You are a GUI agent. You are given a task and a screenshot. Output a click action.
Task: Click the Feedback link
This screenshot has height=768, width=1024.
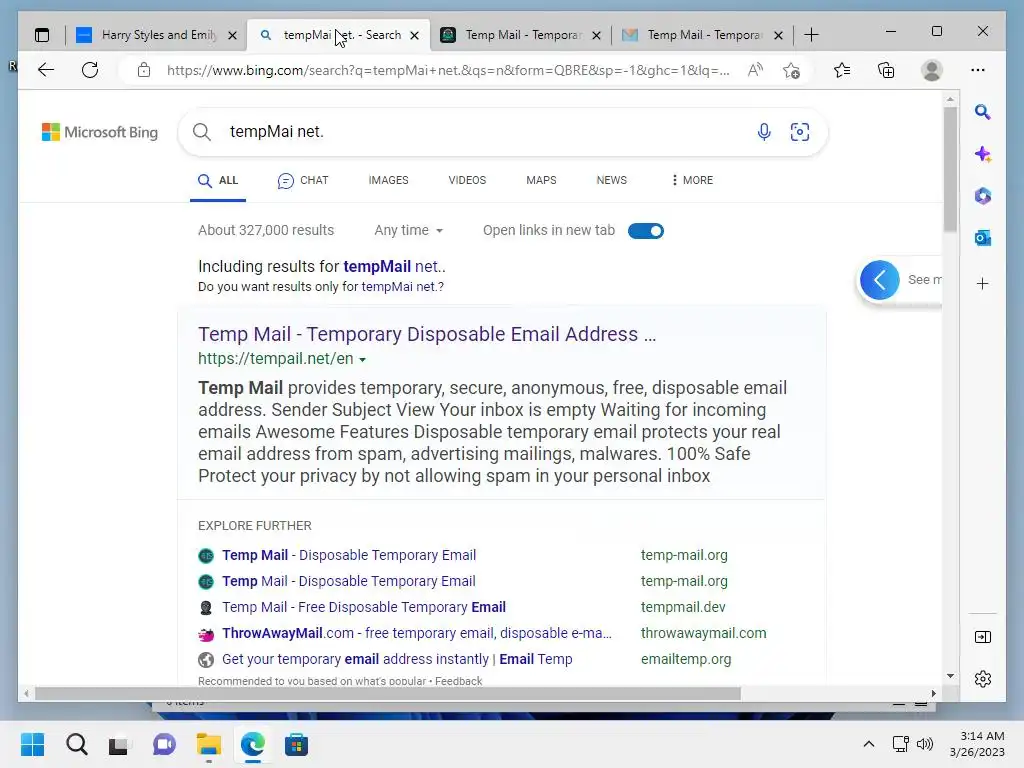pyautogui.click(x=458, y=681)
